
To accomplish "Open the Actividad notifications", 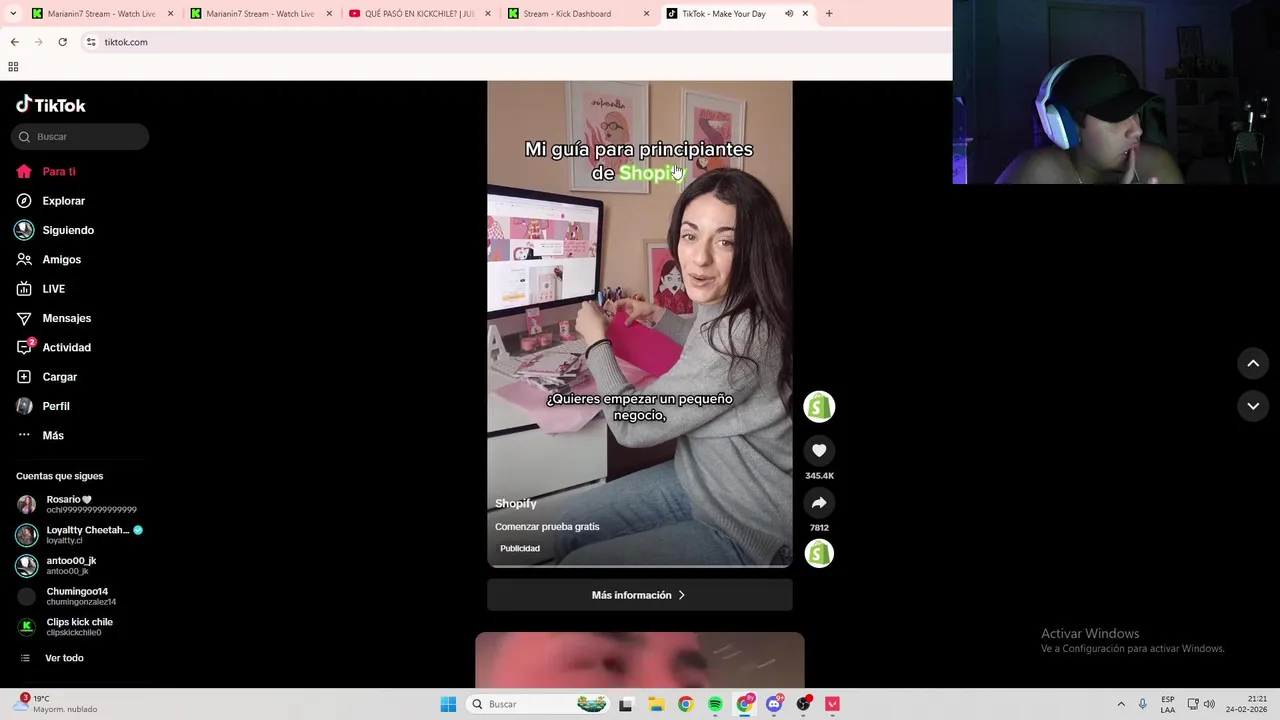I will click(x=54, y=348).
